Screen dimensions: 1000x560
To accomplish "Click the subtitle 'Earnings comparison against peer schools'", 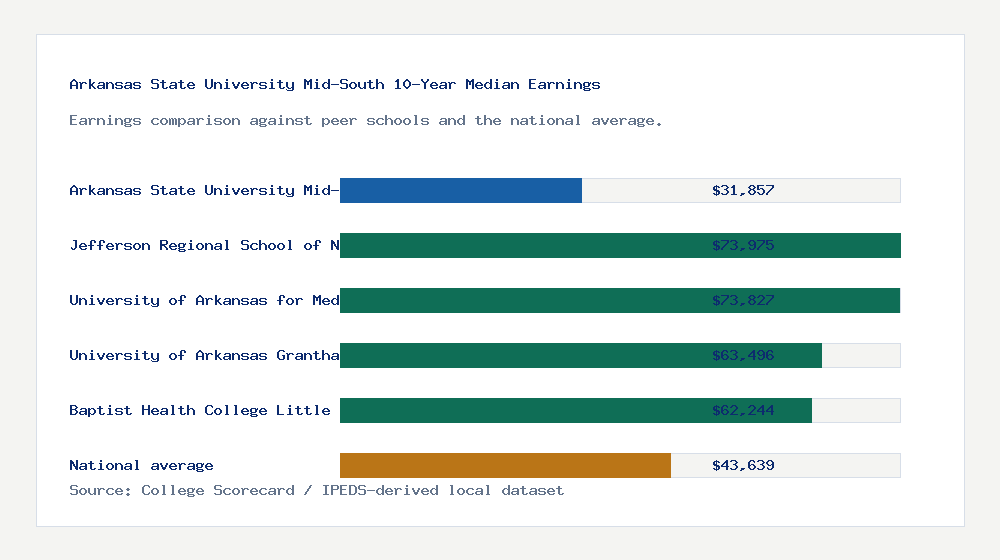I will (x=365, y=121).
